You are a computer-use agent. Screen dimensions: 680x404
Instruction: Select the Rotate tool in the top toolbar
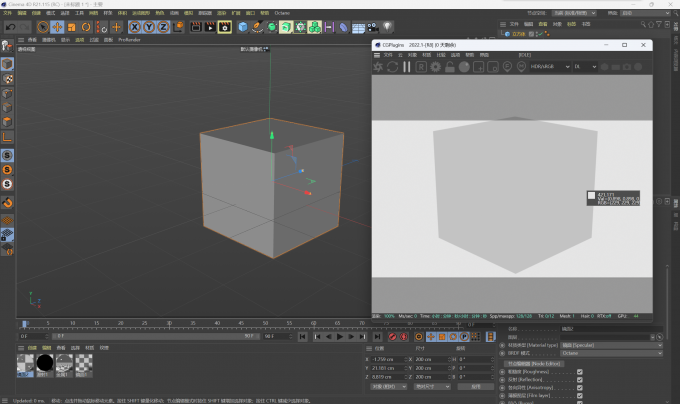click(86, 27)
